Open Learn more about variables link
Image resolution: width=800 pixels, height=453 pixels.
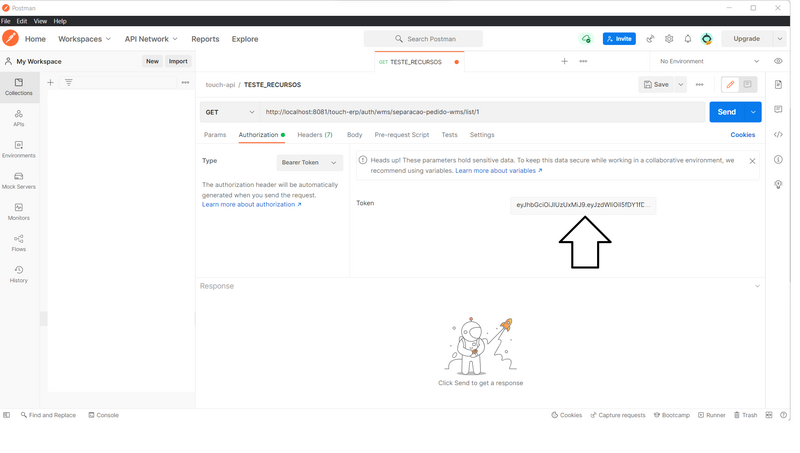point(498,171)
